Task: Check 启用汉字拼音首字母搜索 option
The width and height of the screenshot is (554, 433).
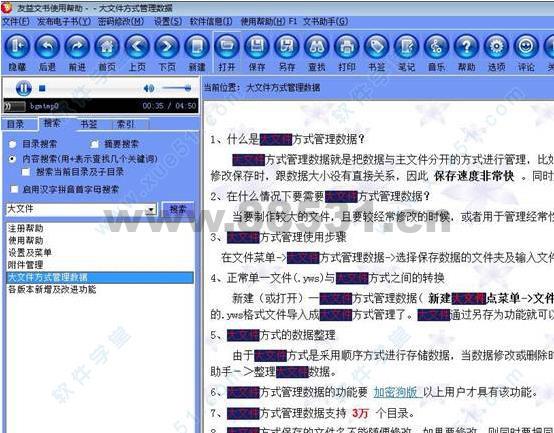Action: tap(14, 189)
